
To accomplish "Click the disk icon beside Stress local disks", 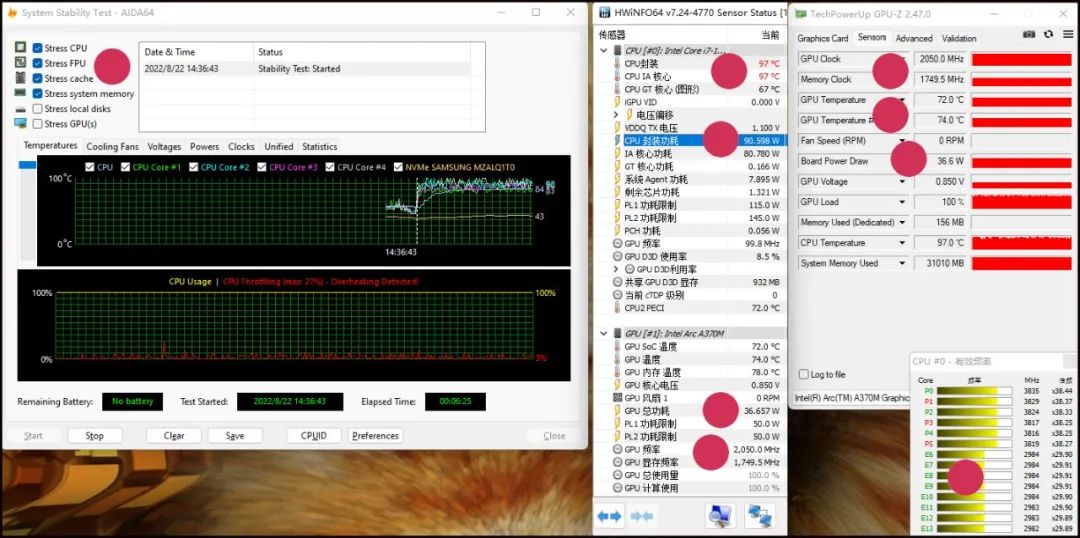I will [21, 109].
